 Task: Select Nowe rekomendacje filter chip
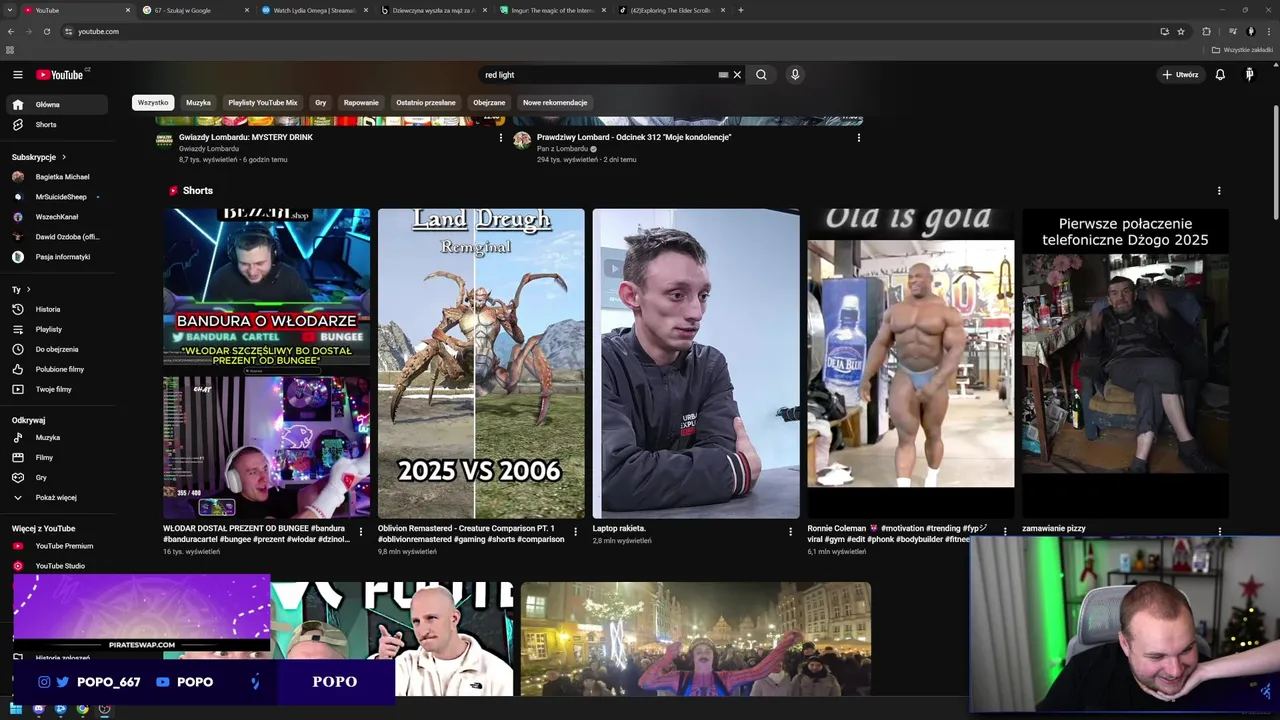pos(555,102)
